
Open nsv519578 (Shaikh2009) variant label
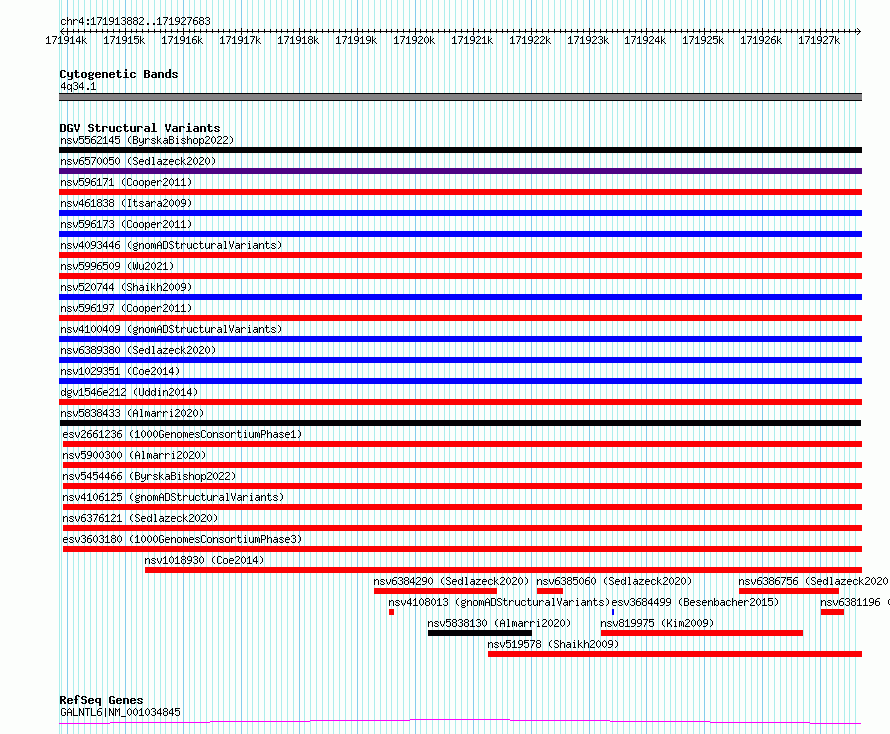tap(553, 644)
